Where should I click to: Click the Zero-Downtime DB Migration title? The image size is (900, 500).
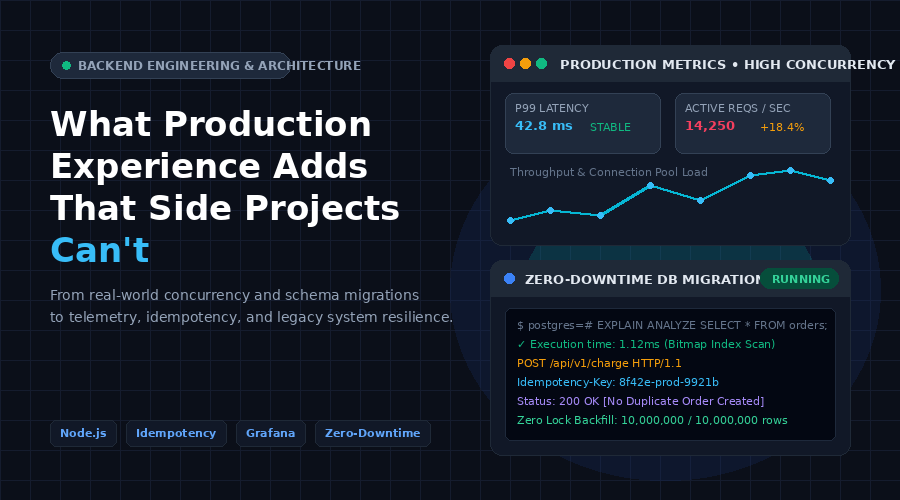(x=643, y=280)
